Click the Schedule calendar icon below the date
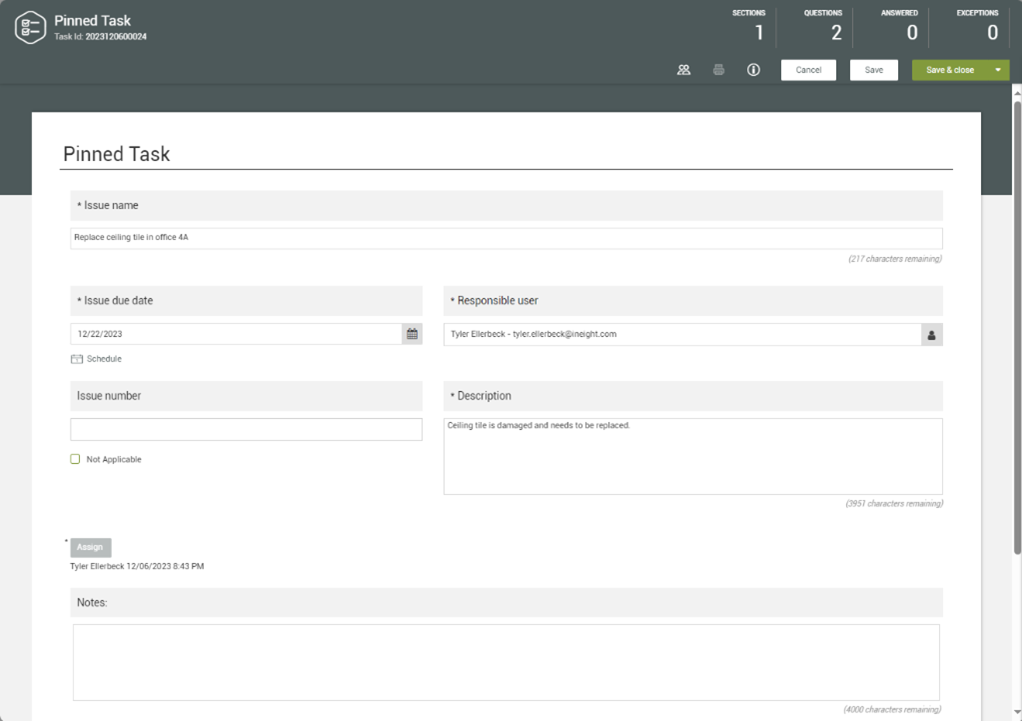The height and width of the screenshot is (721, 1022). (78, 358)
